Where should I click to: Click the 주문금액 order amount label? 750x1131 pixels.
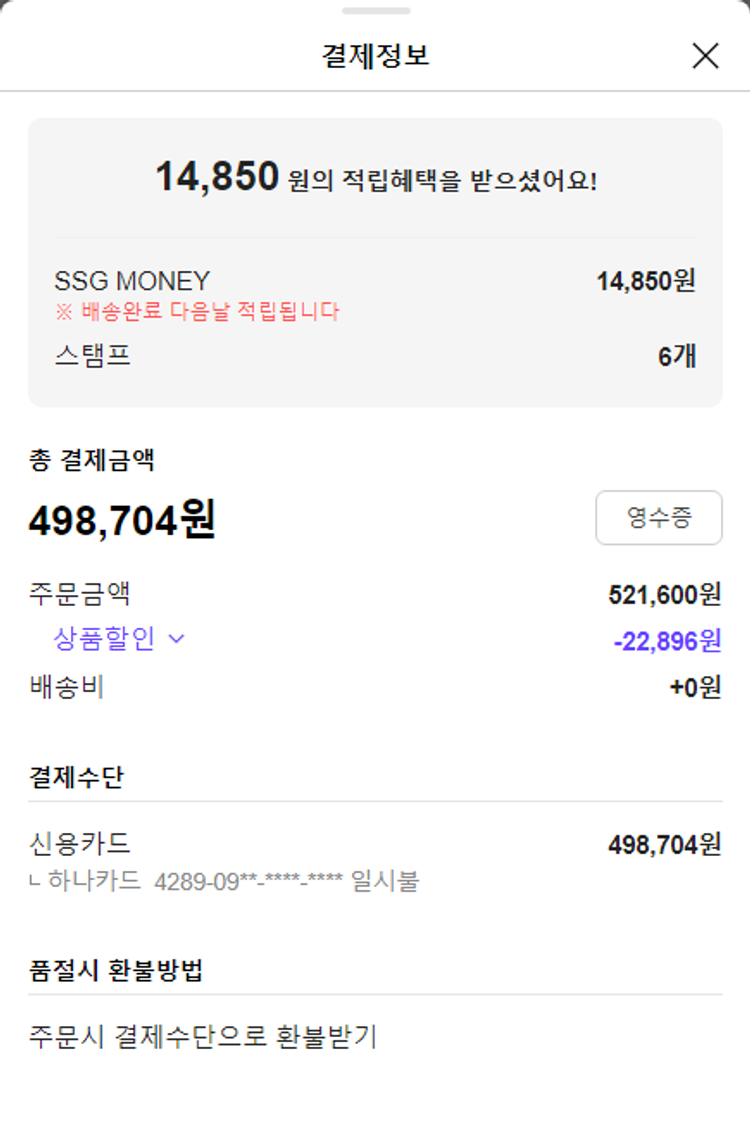coord(80,594)
